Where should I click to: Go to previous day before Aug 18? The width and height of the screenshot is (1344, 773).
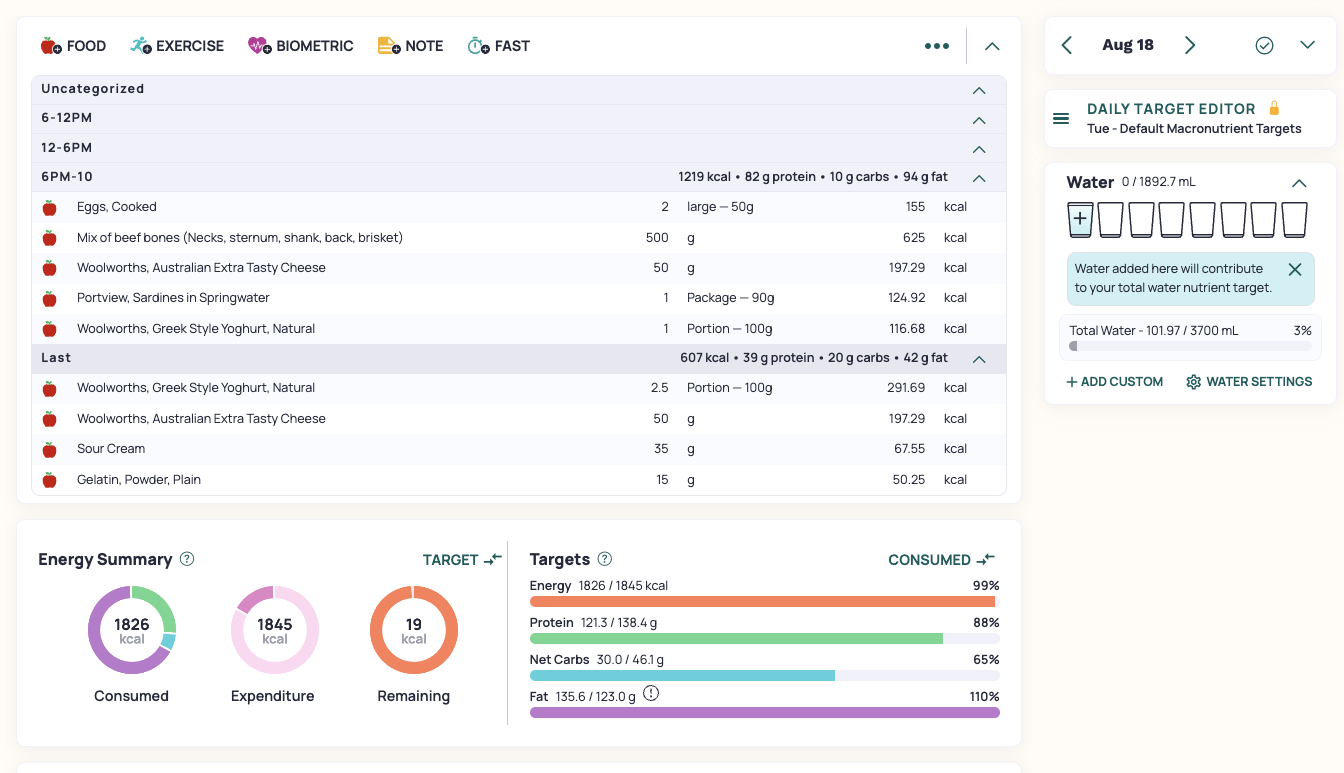tap(1067, 45)
